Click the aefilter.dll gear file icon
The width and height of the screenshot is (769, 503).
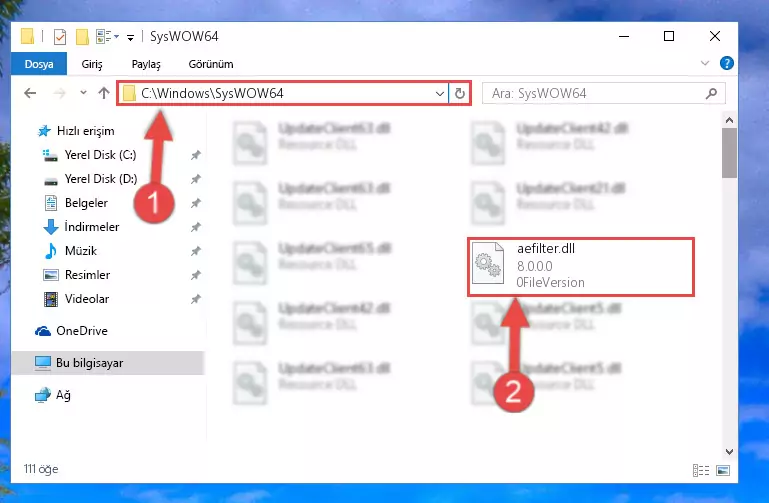pyautogui.click(x=488, y=264)
